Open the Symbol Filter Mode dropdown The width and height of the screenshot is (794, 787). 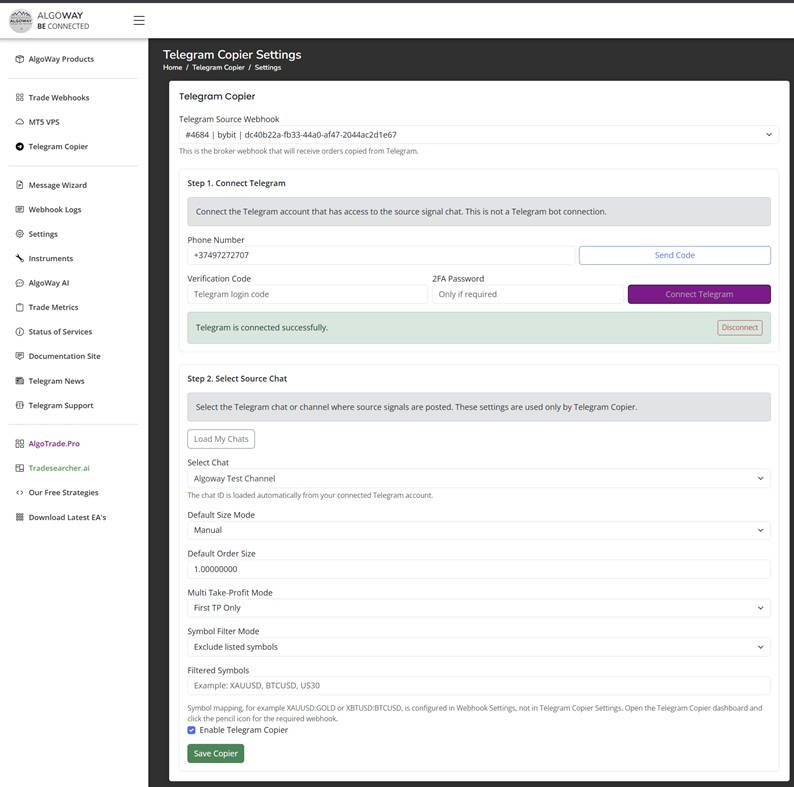click(x=479, y=647)
